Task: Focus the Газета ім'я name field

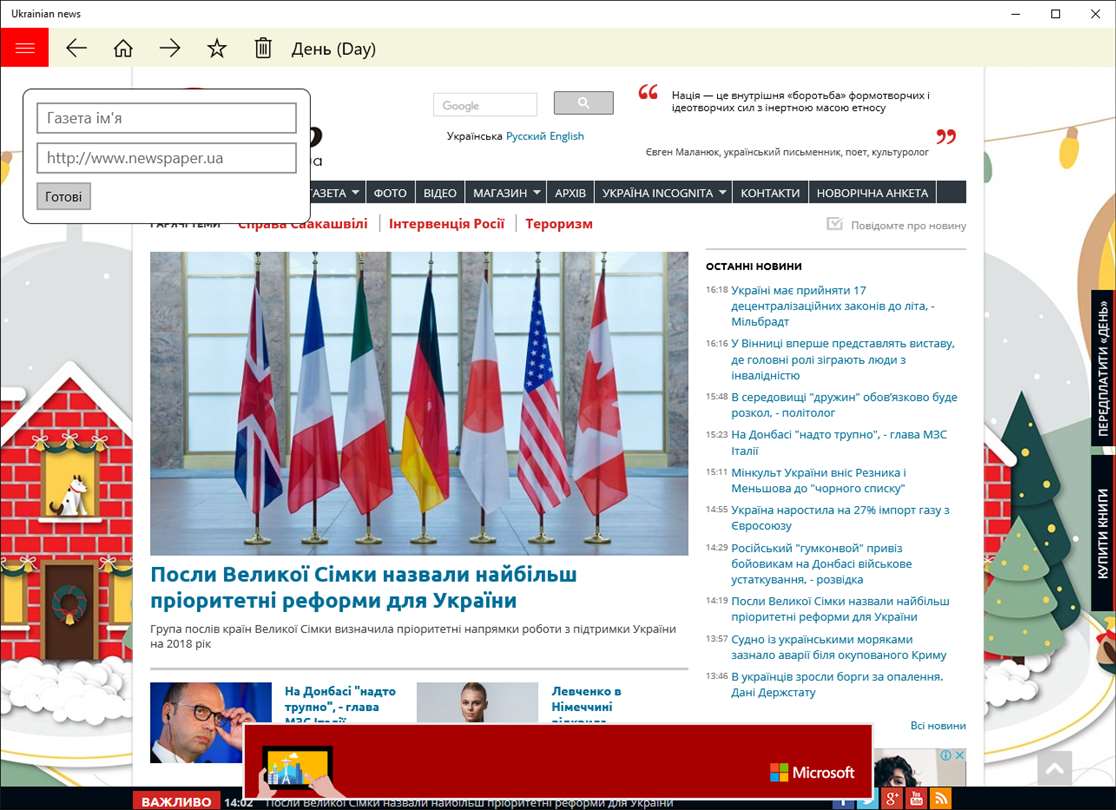Action: (167, 118)
